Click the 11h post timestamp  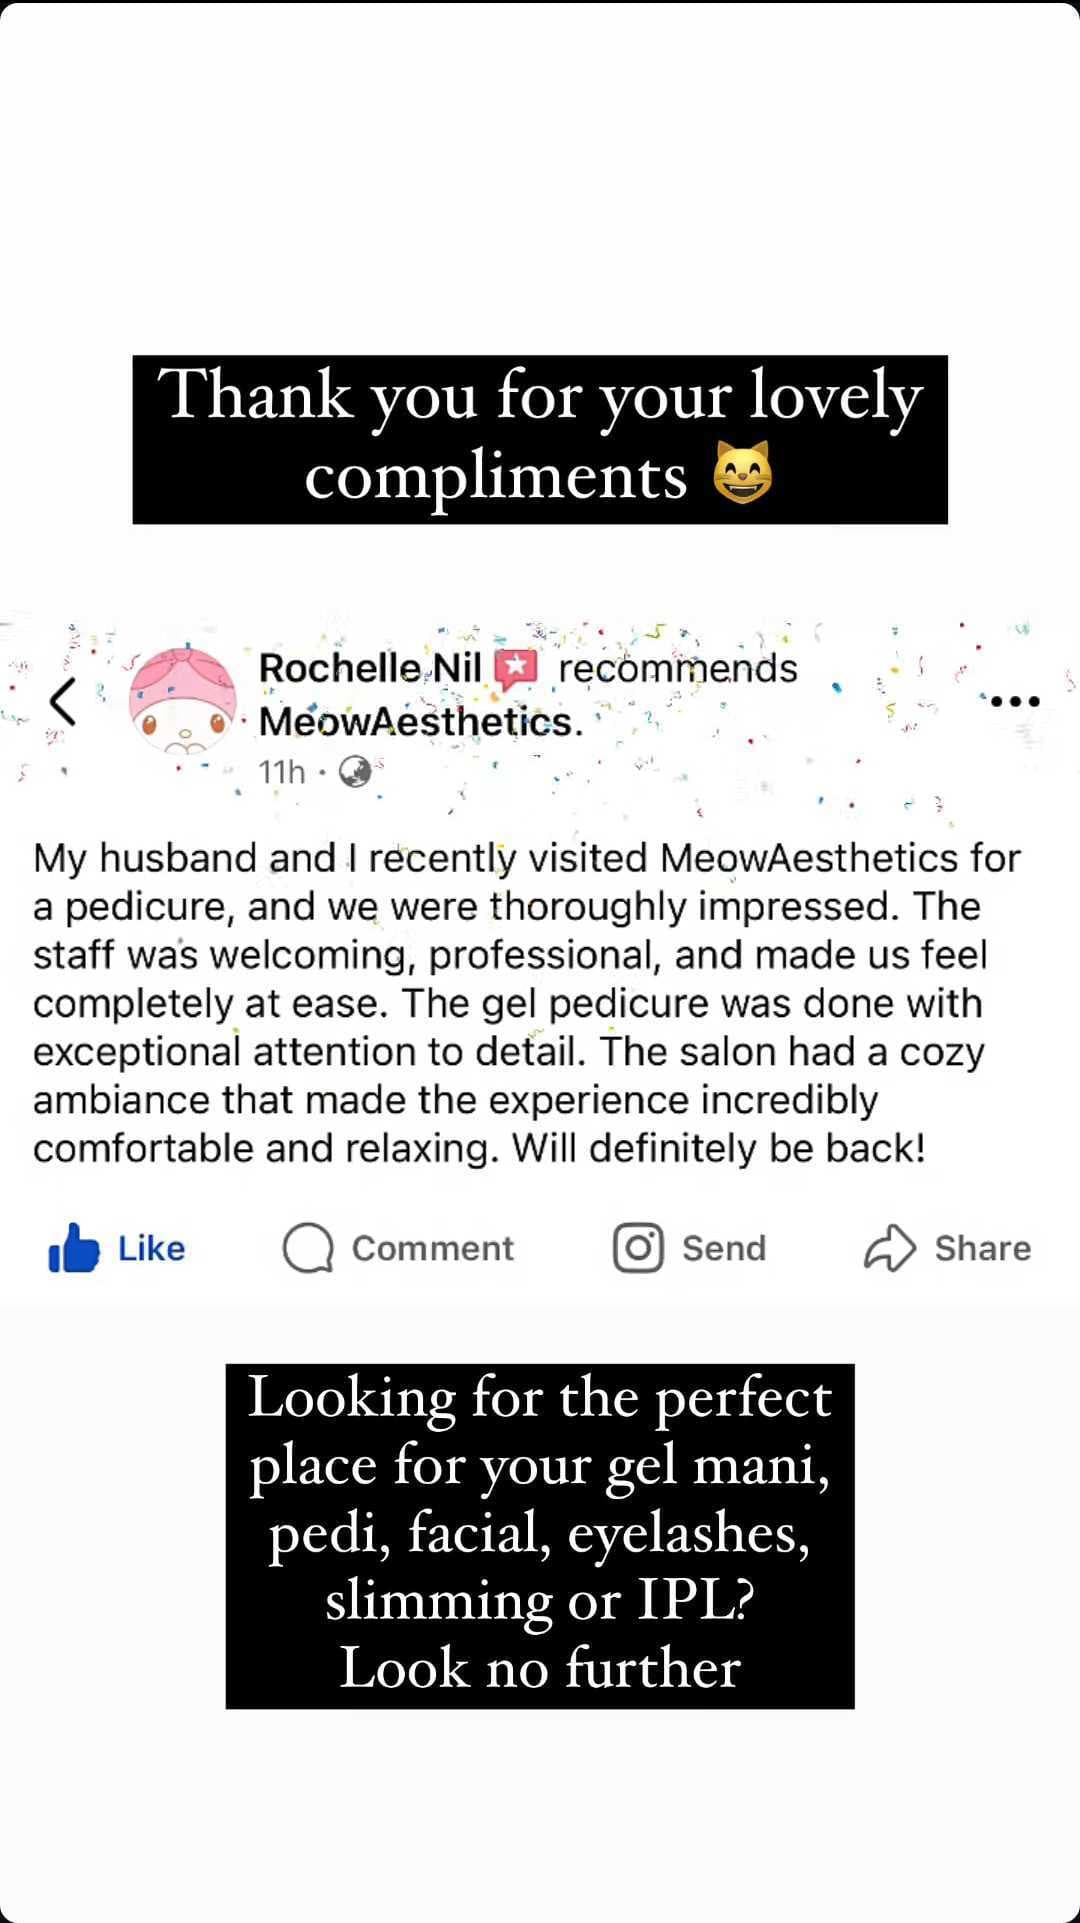(x=281, y=772)
